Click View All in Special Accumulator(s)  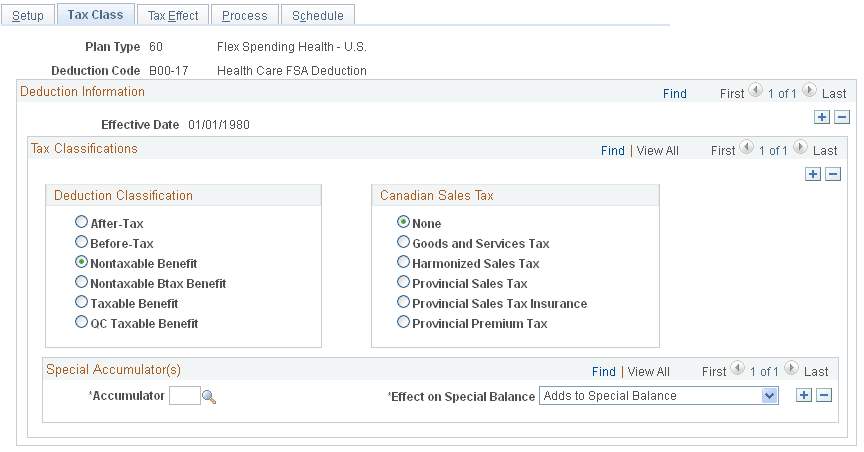pos(648,371)
